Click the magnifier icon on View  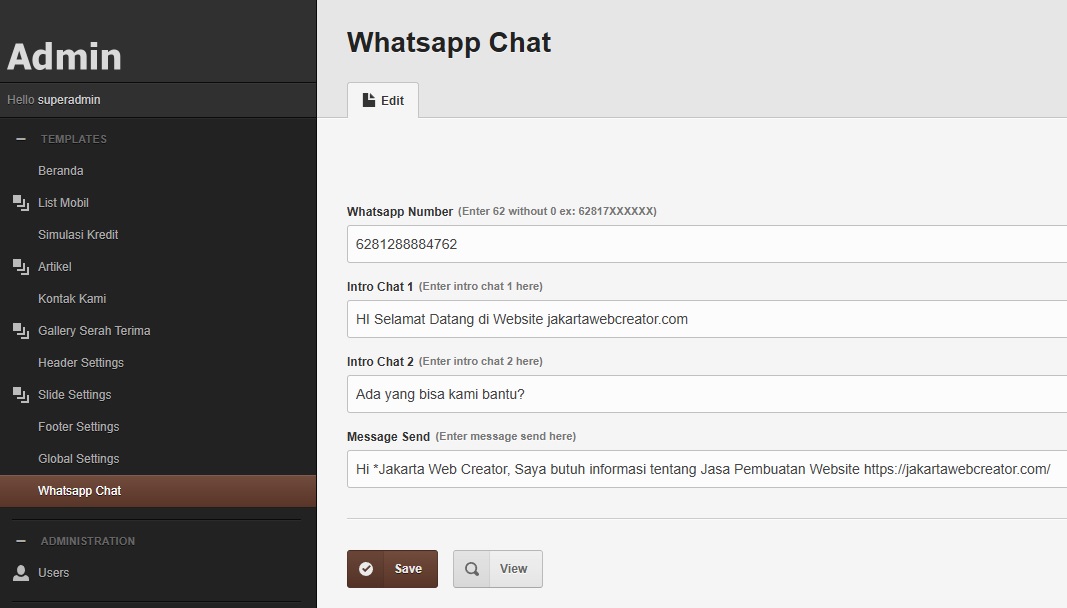click(472, 569)
